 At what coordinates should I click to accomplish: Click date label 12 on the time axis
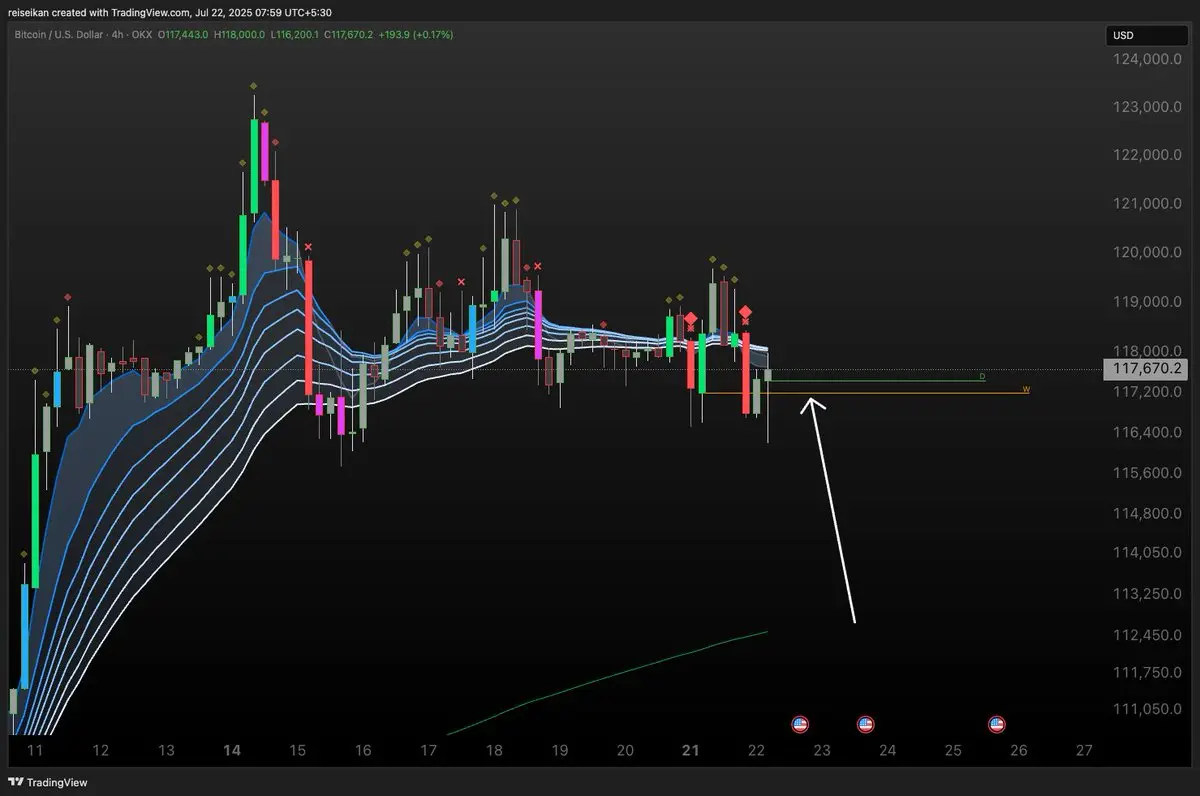click(100, 750)
